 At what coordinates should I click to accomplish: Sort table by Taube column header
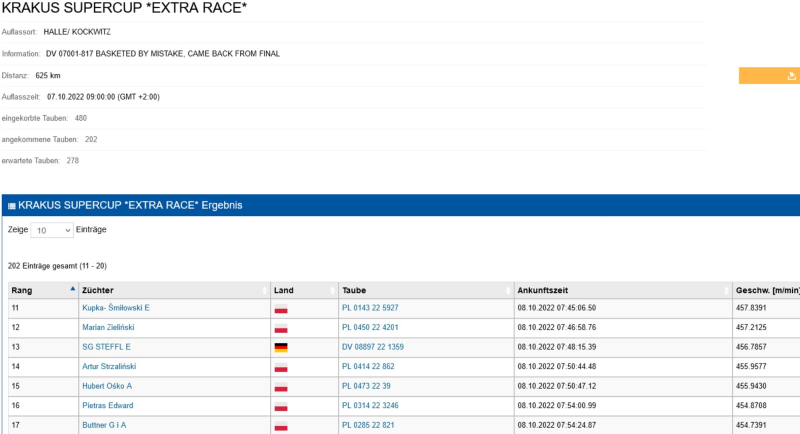[424, 289]
